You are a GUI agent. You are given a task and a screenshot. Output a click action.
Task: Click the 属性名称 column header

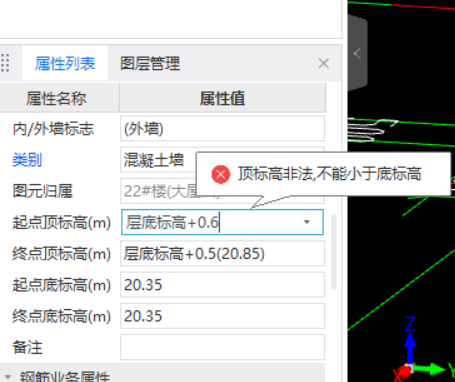click(x=56, y=98)
